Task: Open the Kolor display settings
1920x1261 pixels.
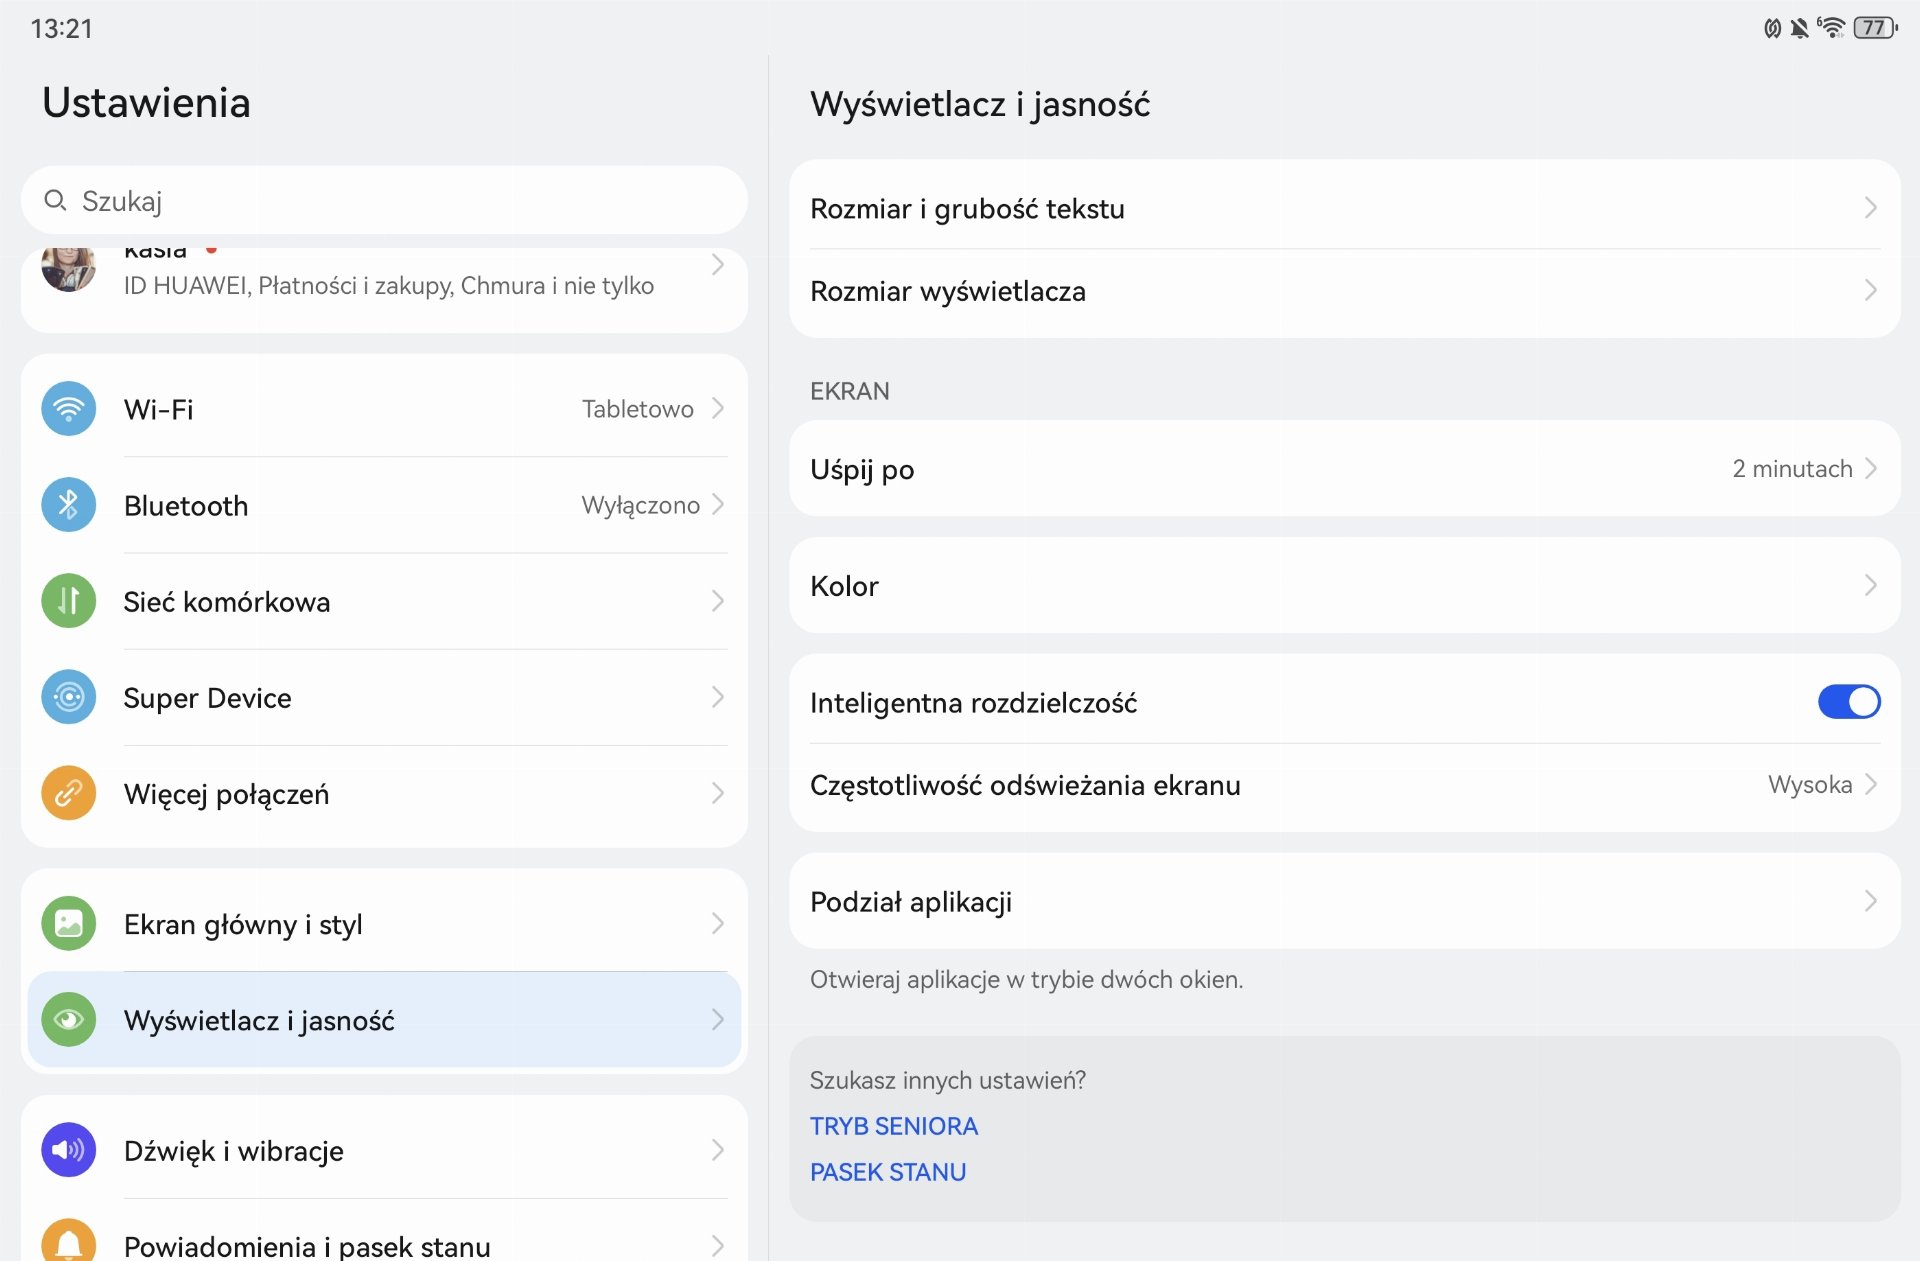Action: [1344, 585]
